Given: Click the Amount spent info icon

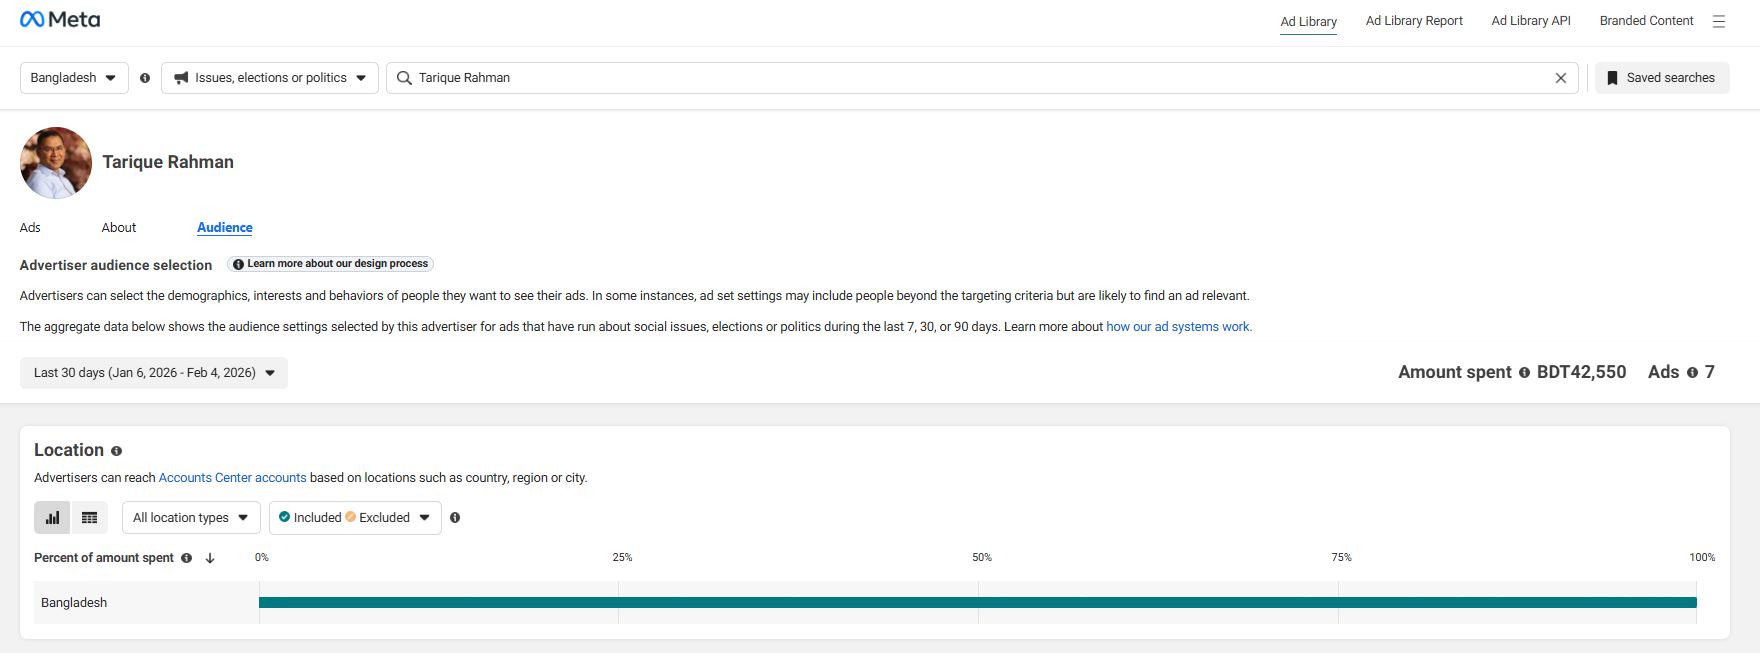Looking at the screenshot, I should click(1524, 373).
